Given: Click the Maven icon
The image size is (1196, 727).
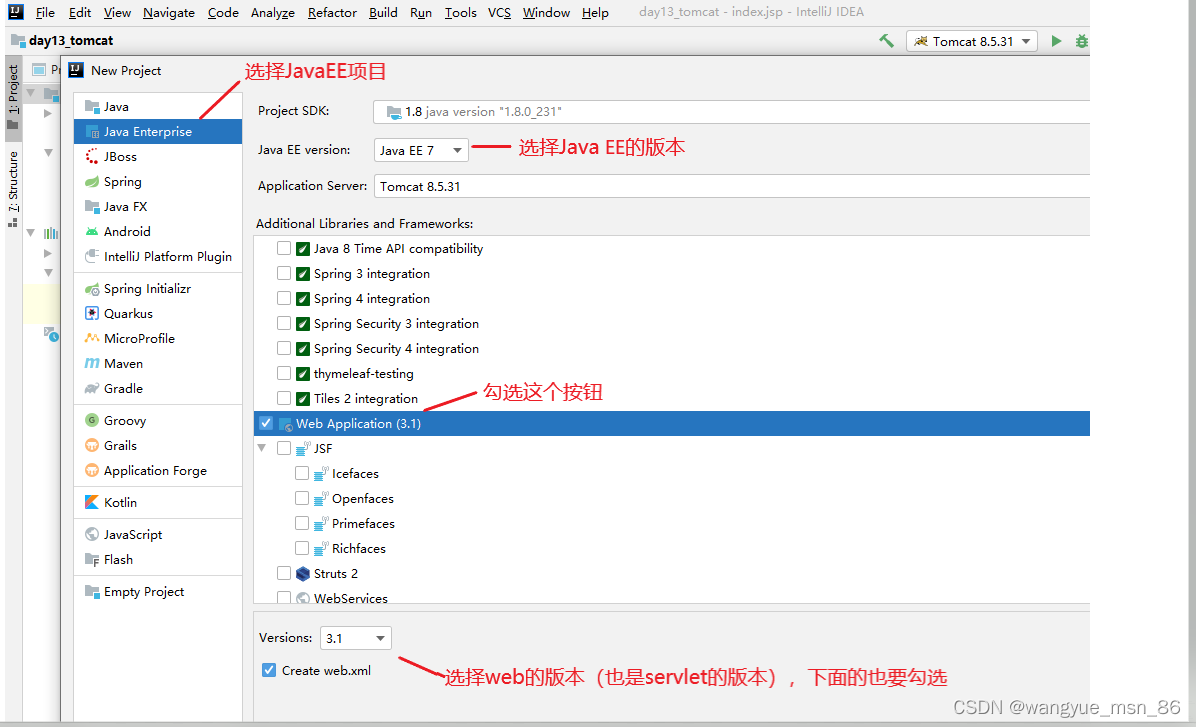Looking at the screenshot, I should tap(92, 363).
